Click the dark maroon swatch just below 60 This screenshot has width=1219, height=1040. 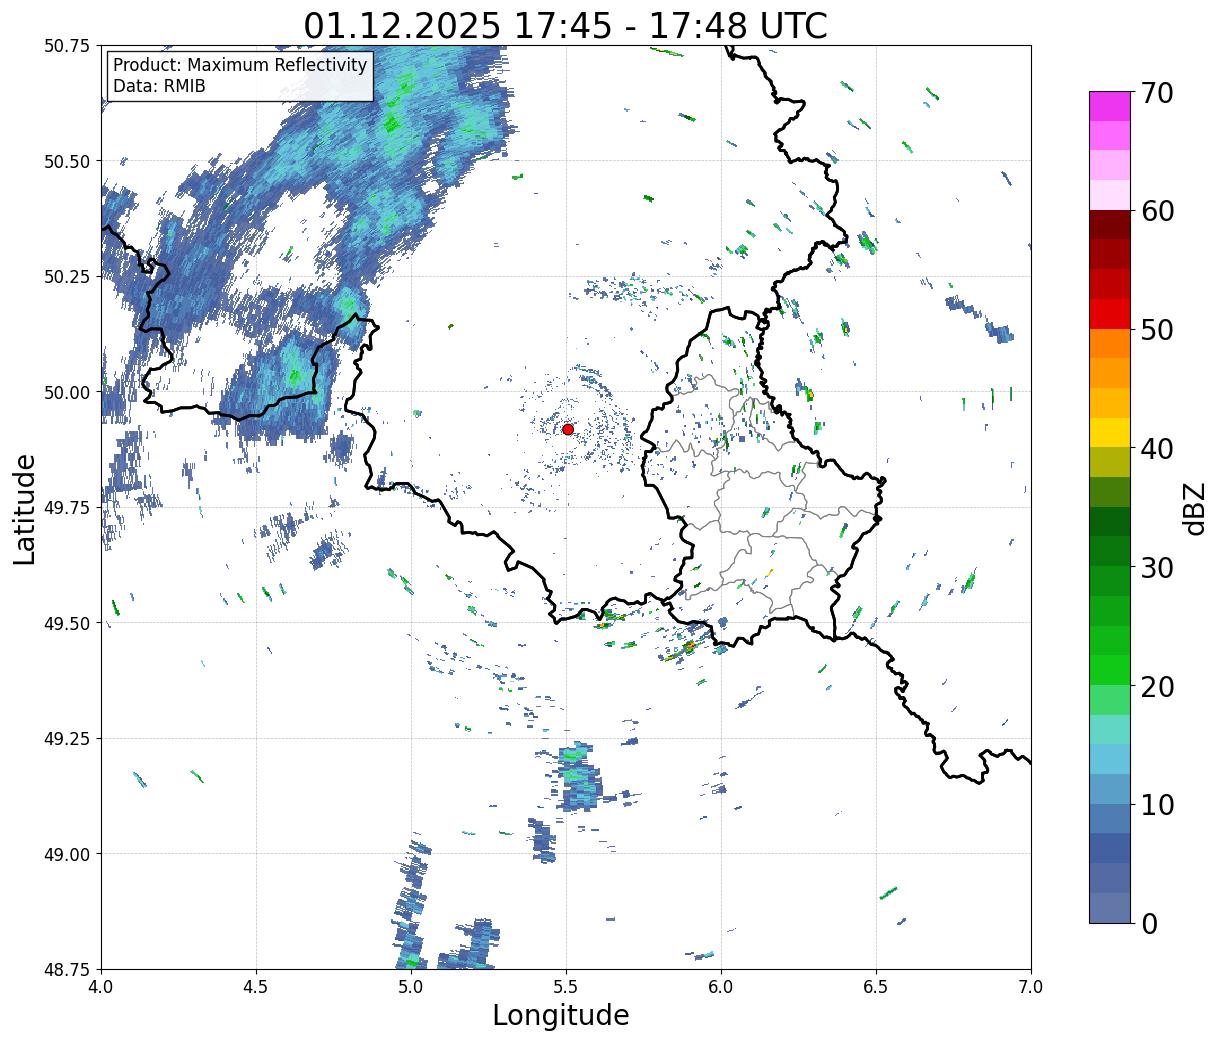[x=1110, y=225]
